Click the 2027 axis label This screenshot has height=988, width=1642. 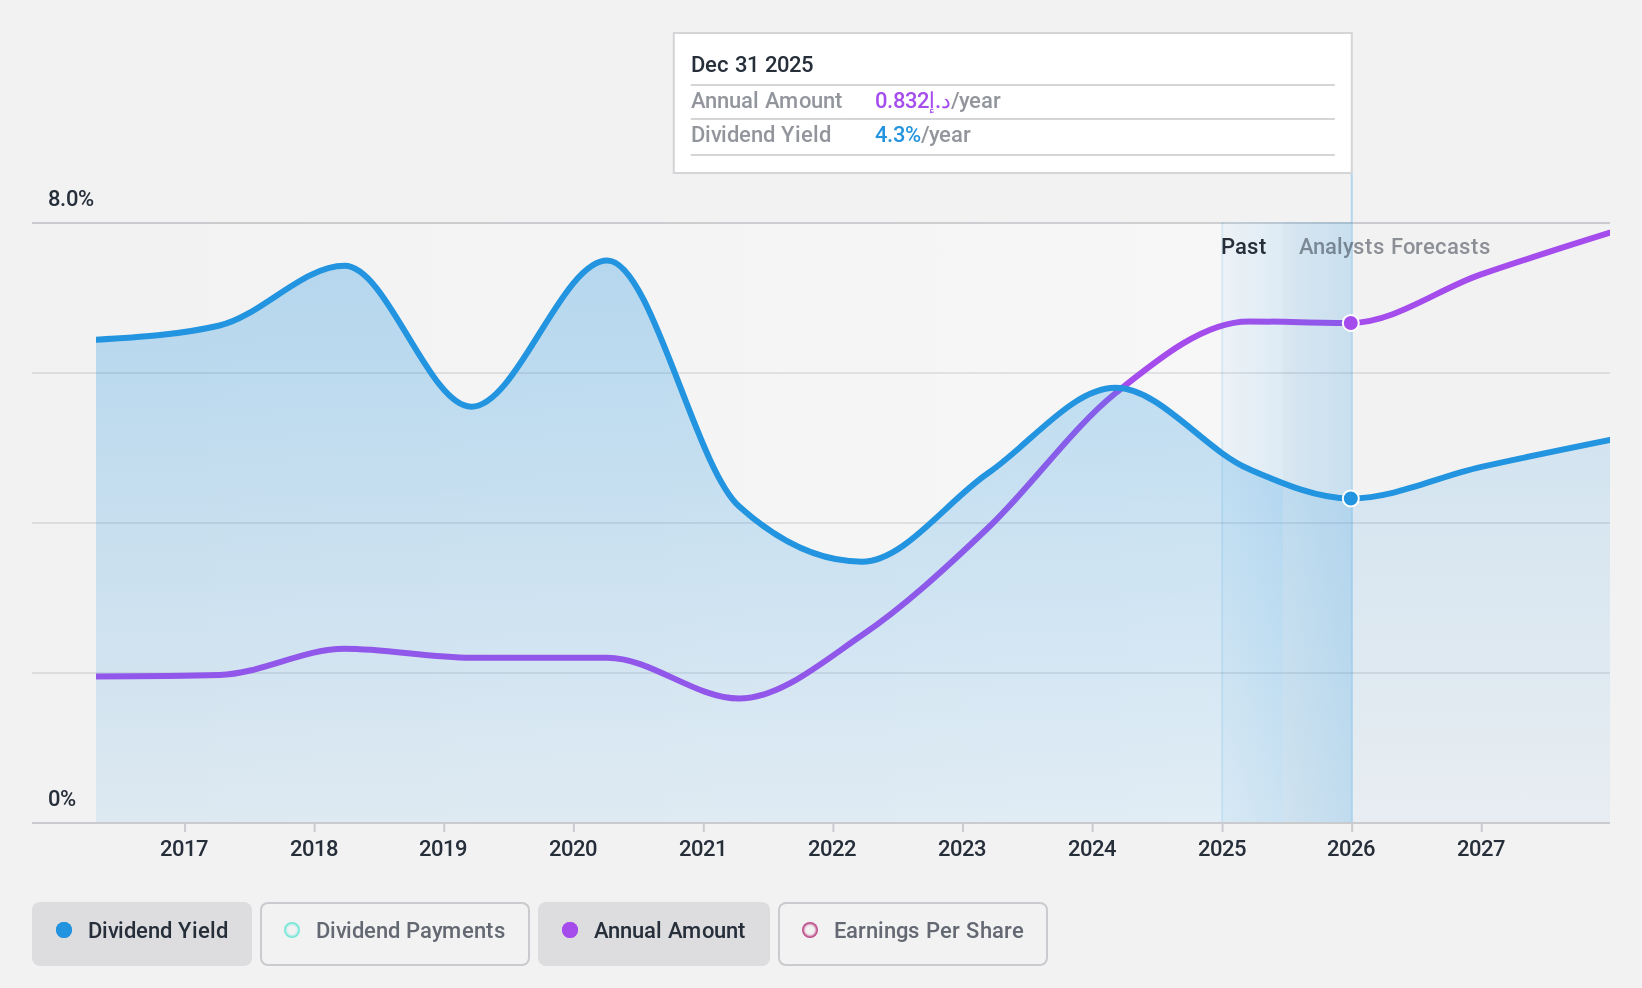(1481, 849)
